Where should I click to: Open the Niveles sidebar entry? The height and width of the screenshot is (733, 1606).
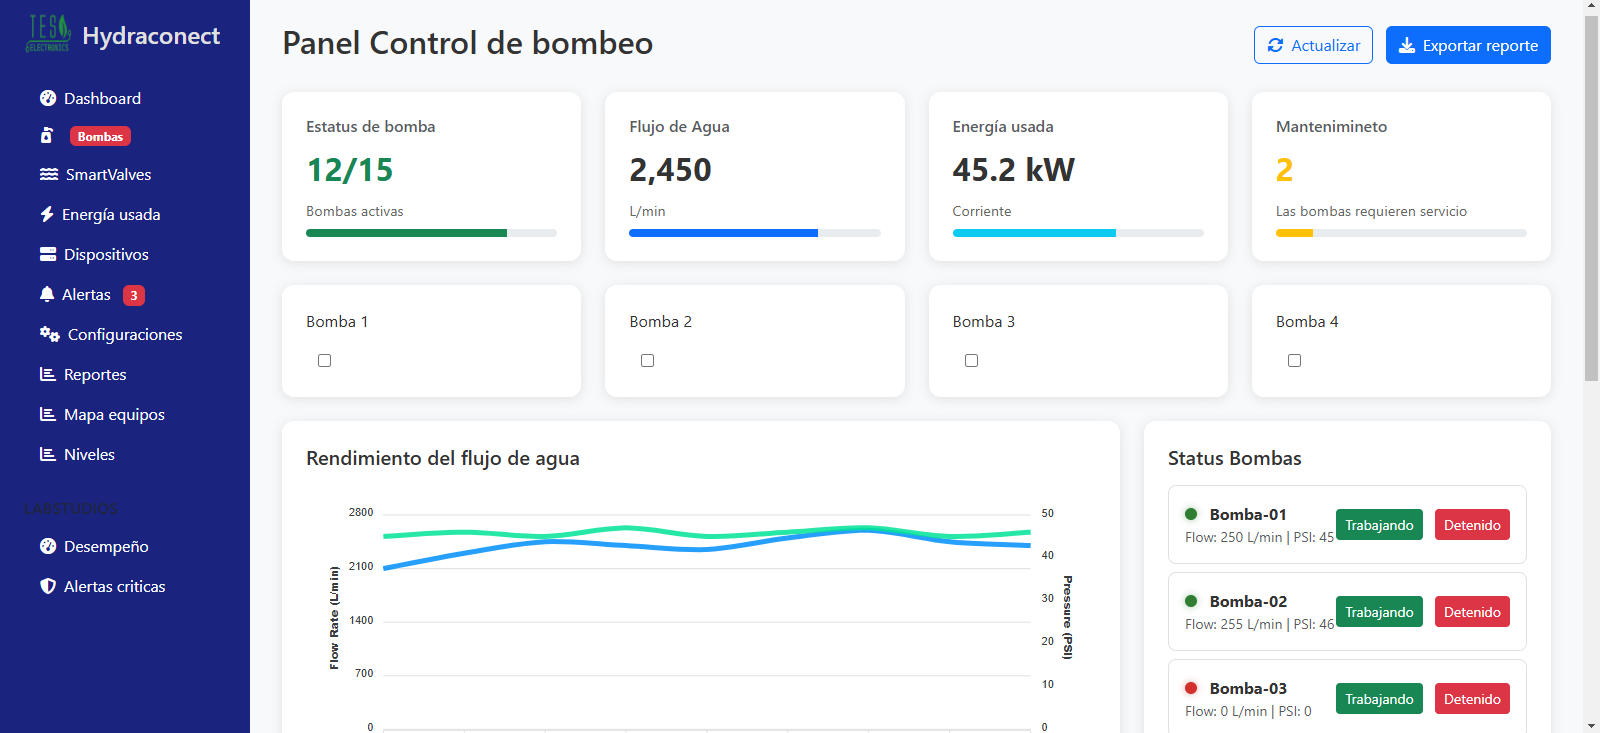coord(89,454)
